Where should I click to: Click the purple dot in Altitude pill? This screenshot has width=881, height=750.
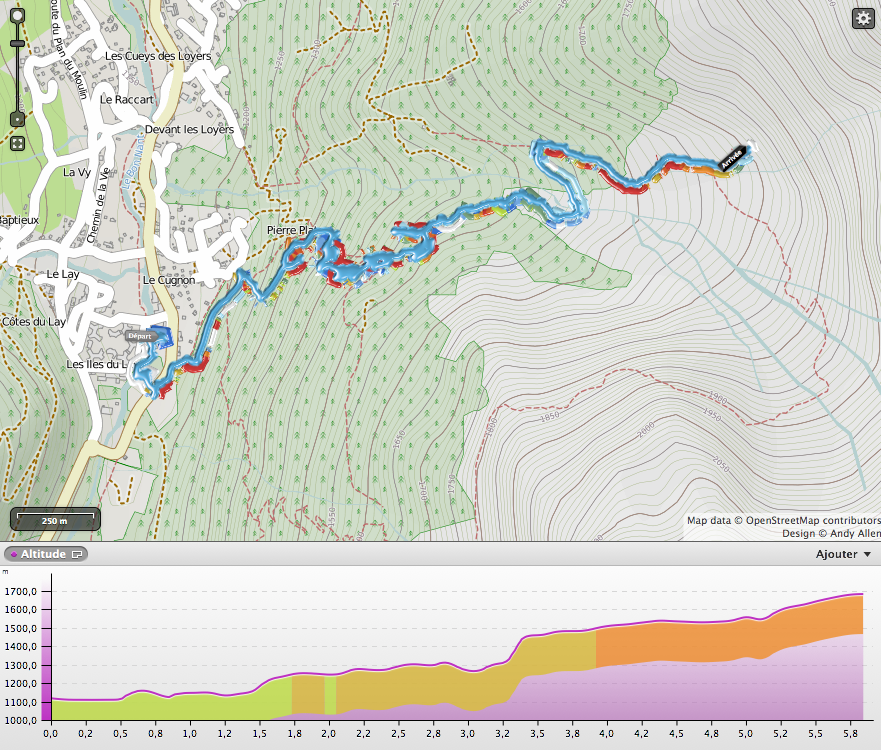point(13,554)
